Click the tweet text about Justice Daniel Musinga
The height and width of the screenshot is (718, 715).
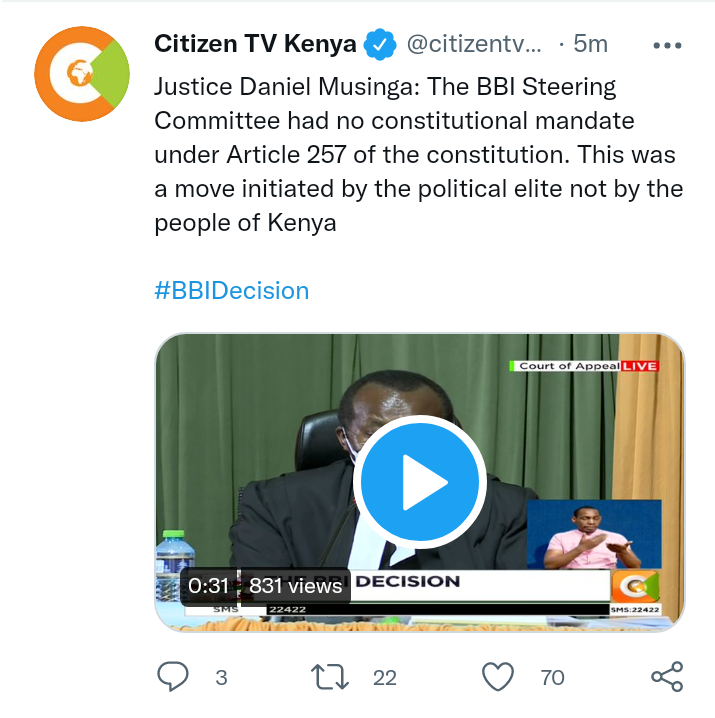[x=419, y=155]
